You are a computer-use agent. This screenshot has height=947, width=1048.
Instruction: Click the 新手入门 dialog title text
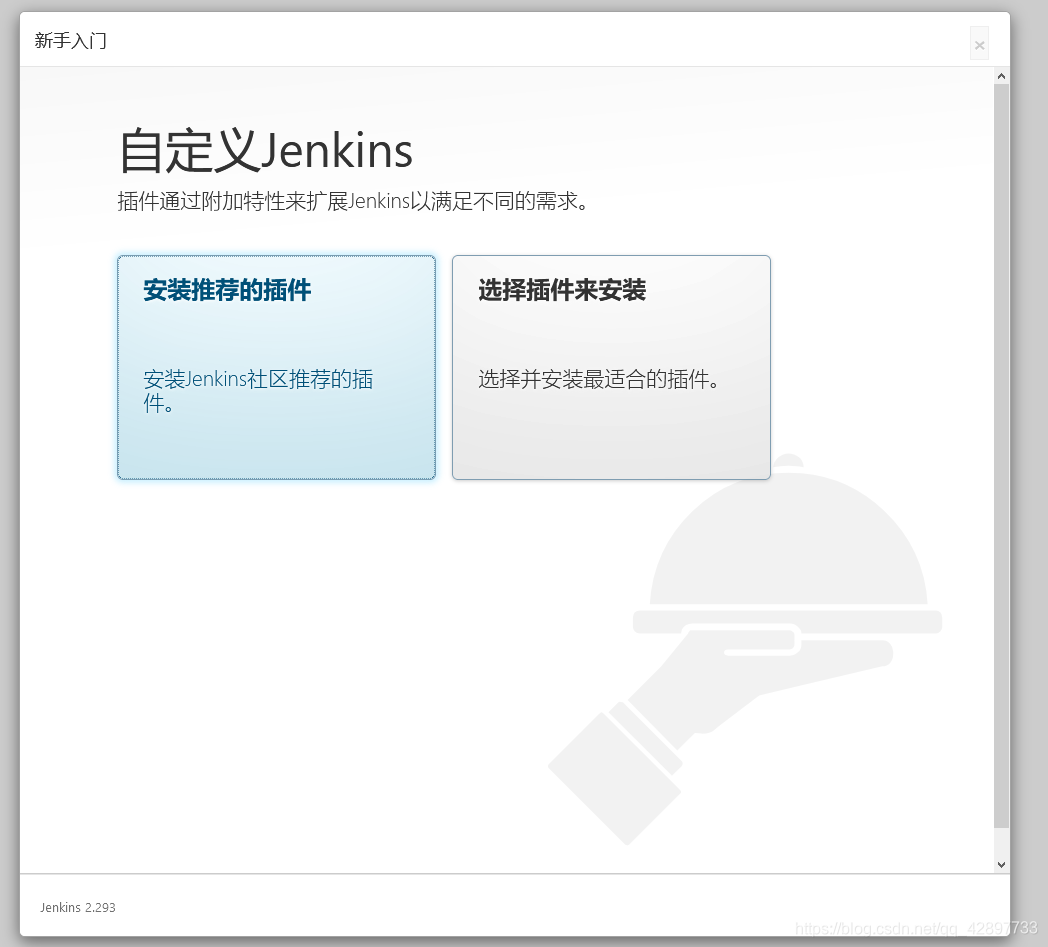coord(70,41)
